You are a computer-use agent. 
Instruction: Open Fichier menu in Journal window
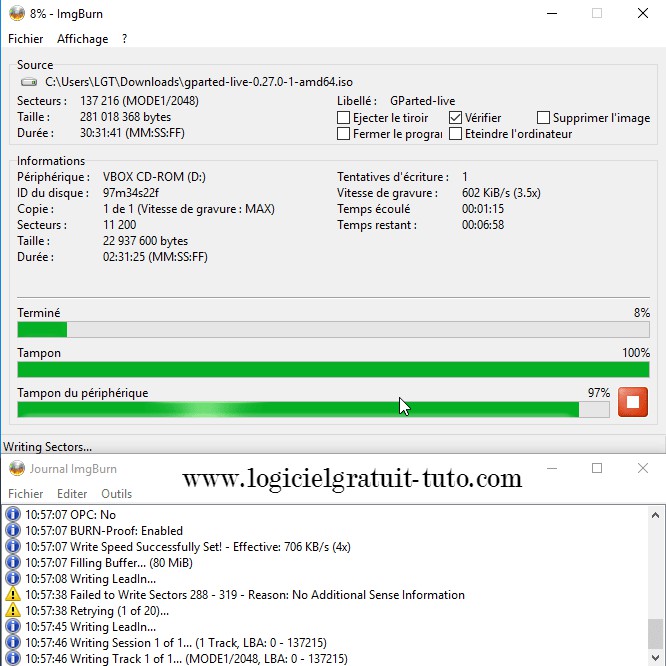(25, 494)
